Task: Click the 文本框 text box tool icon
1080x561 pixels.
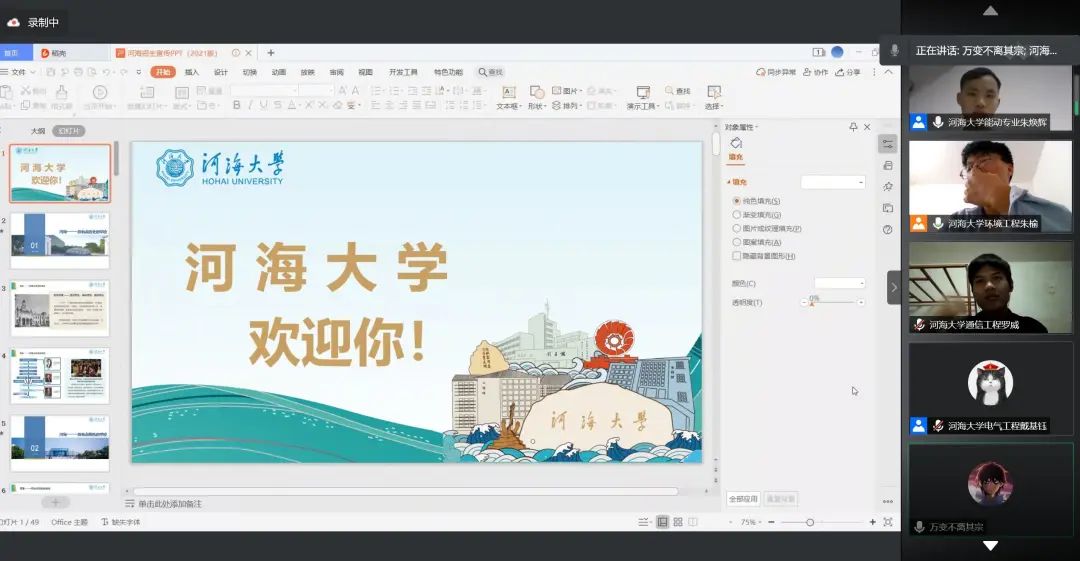Action: (508, 93)
